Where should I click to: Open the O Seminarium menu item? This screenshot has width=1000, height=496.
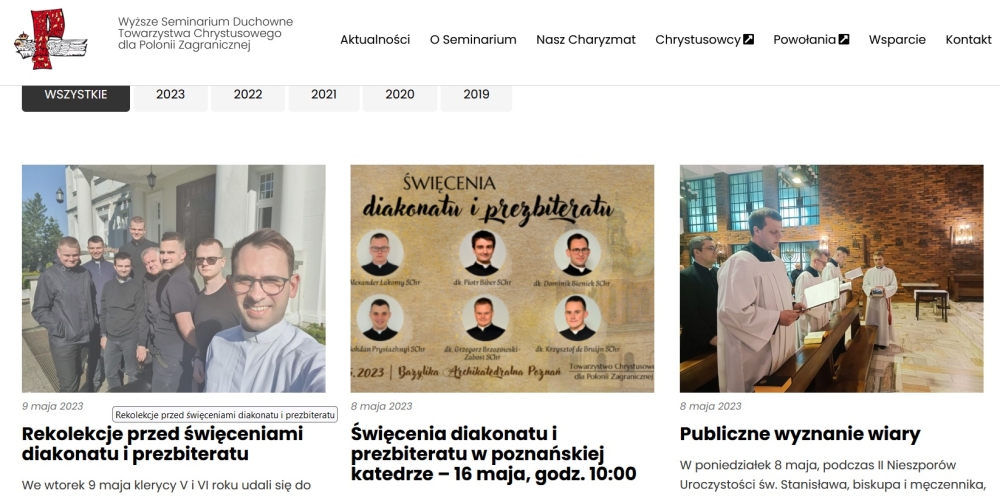tap(473, 40)
